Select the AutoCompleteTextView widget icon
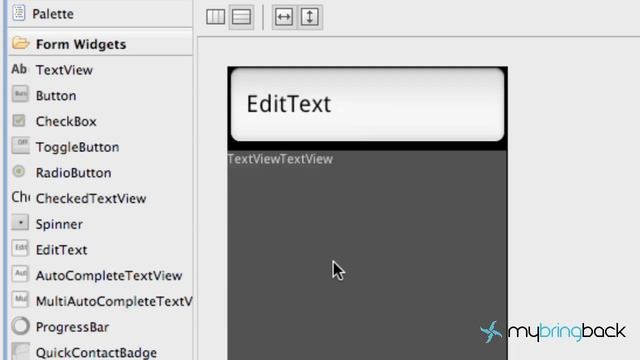640x360 pixels. pos(20,274)
